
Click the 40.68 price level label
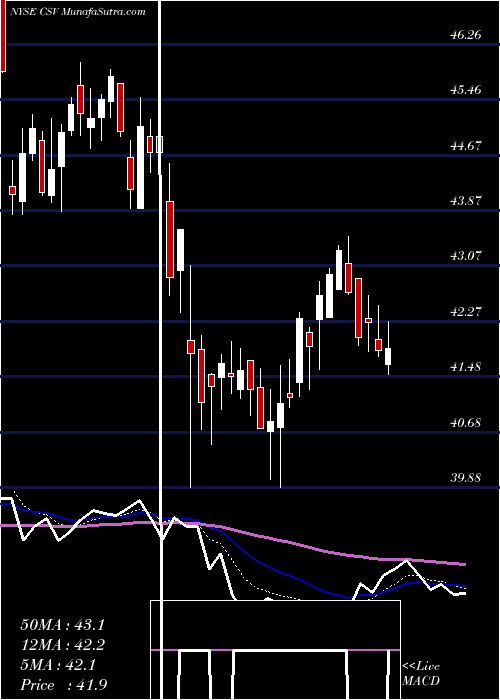tap(466, 422)
